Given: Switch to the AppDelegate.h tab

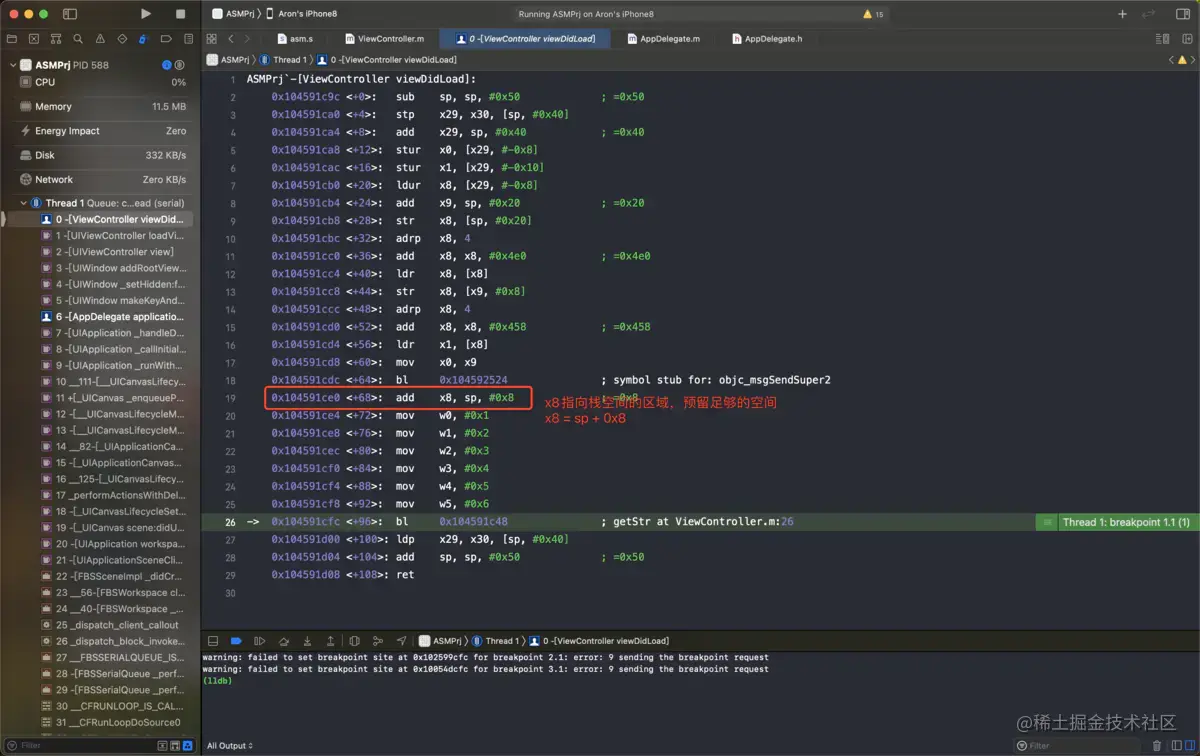Looking at the screenshot, I should coord(768,39).
